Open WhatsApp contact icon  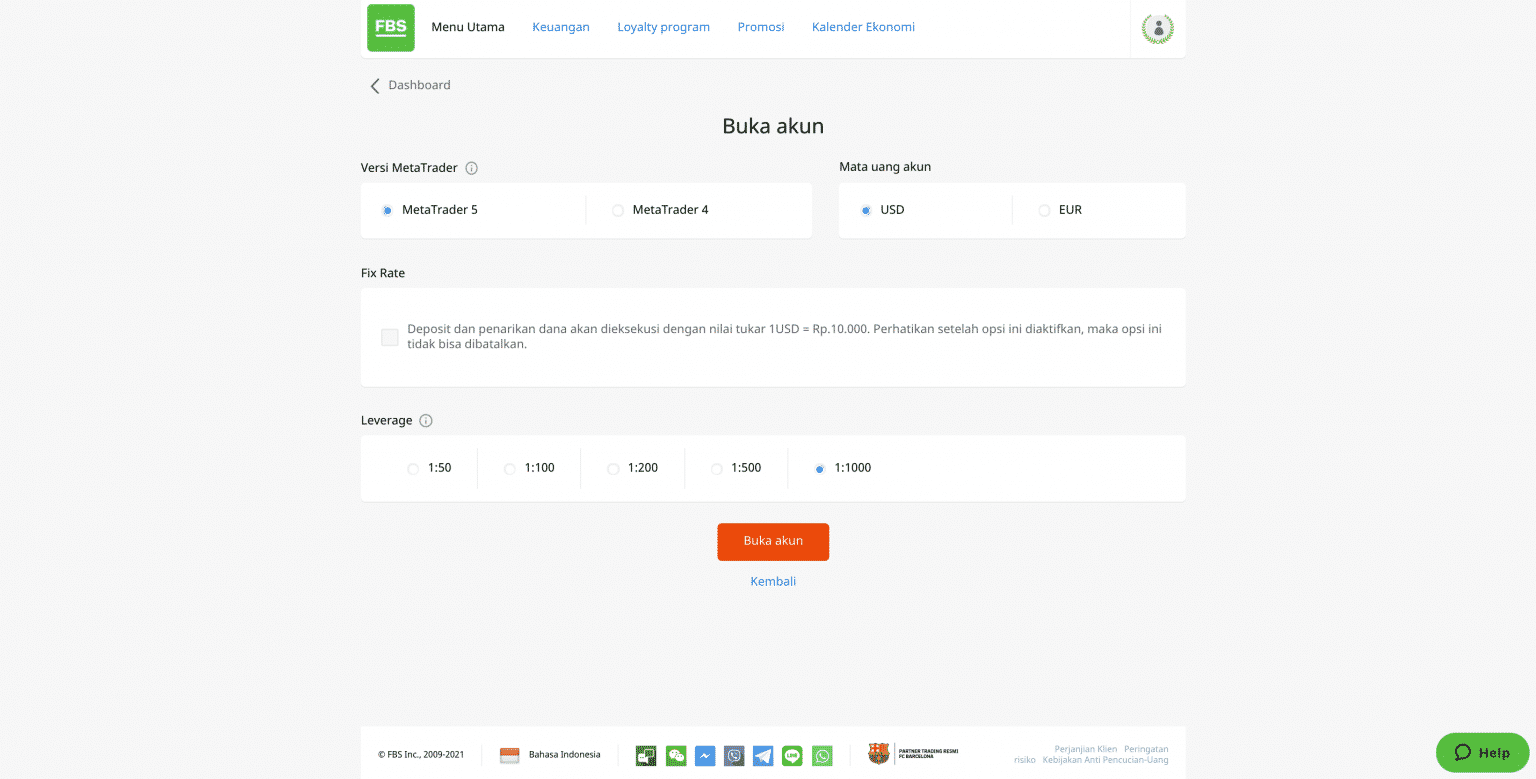pyautogui.click(x=822, y=756)
